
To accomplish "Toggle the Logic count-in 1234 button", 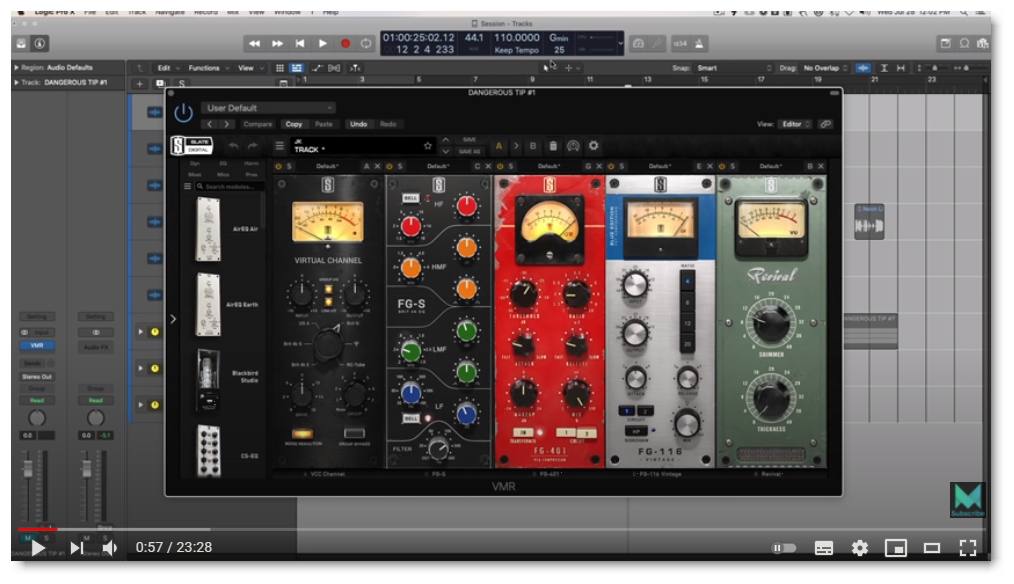I will [680, 43].
